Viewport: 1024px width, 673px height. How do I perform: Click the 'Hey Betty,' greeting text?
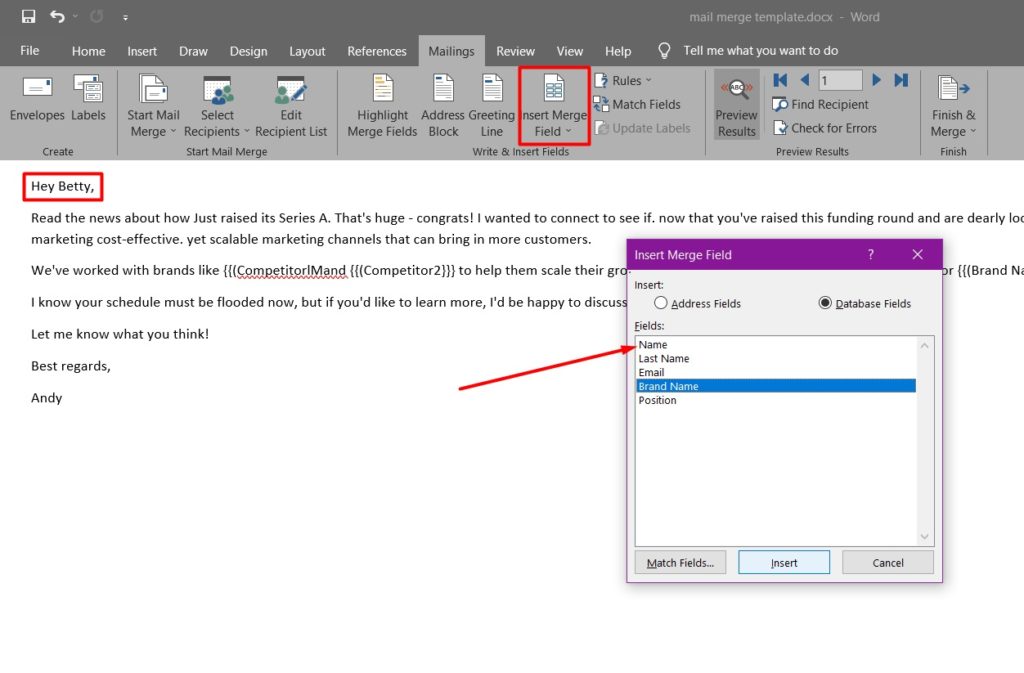coord(63,186)
